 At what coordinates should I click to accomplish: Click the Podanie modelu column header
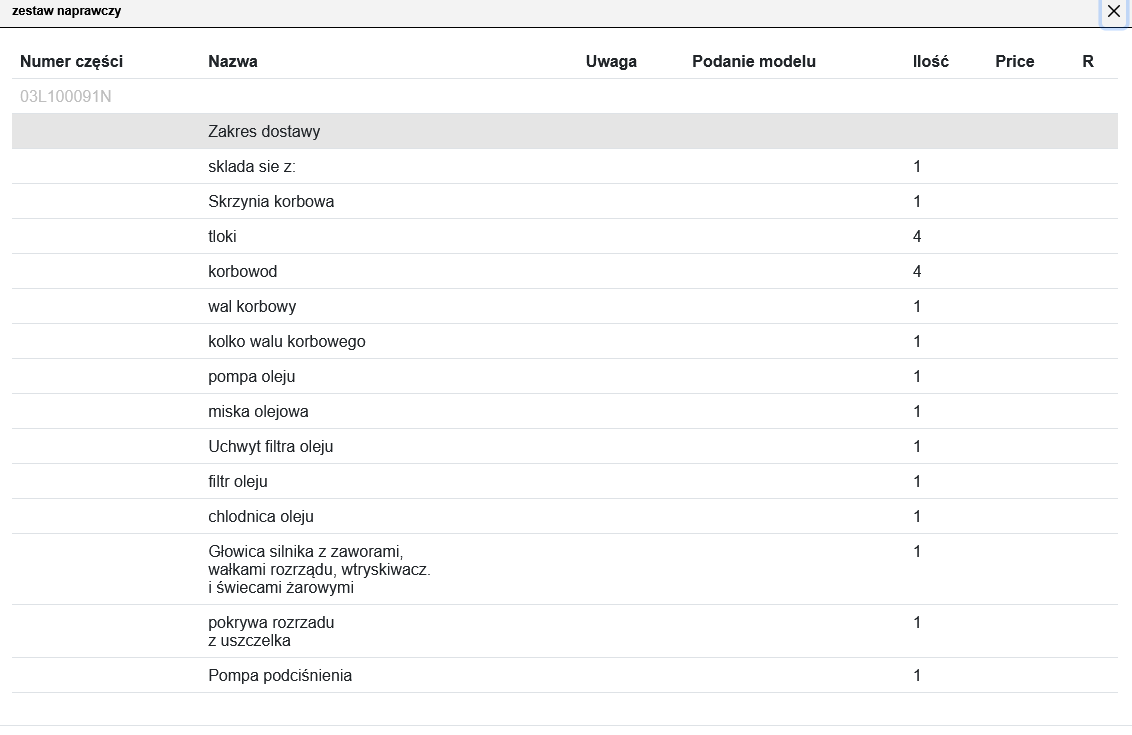(x=754, y=61)
